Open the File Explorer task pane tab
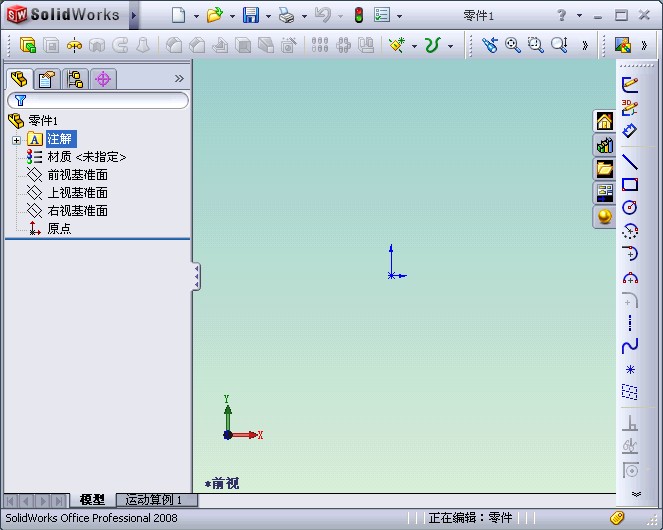Screen dimensions: 663x530 point(605,169)
